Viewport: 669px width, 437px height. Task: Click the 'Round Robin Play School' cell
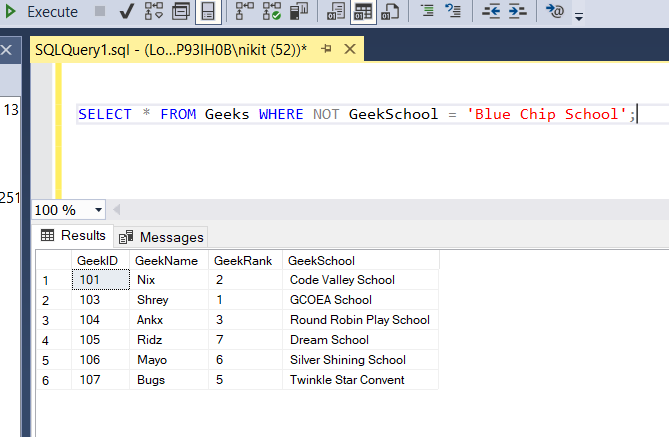361,320
